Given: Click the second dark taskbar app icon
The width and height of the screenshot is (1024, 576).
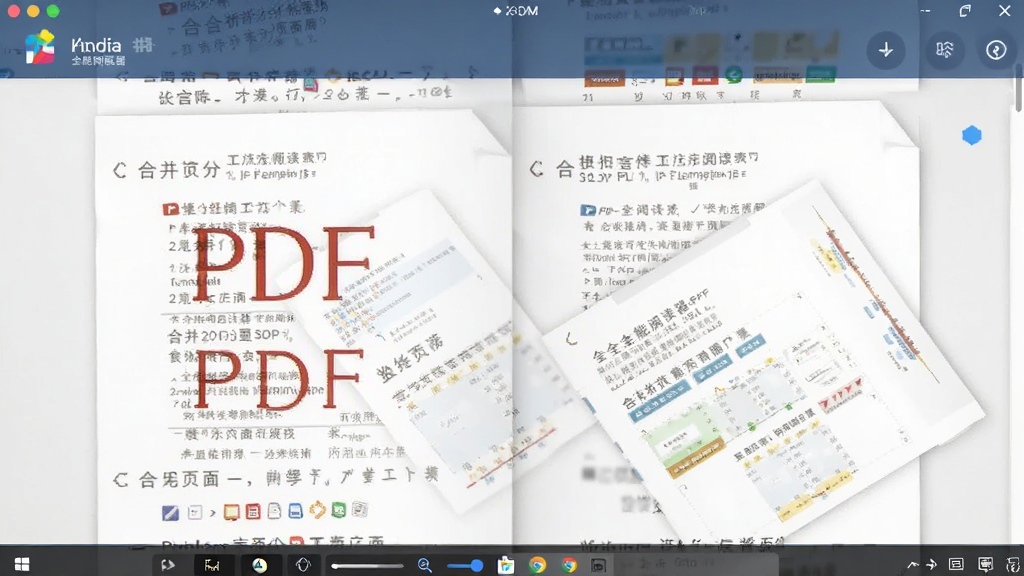Looking at the screenshot, I should coord(212,565).
